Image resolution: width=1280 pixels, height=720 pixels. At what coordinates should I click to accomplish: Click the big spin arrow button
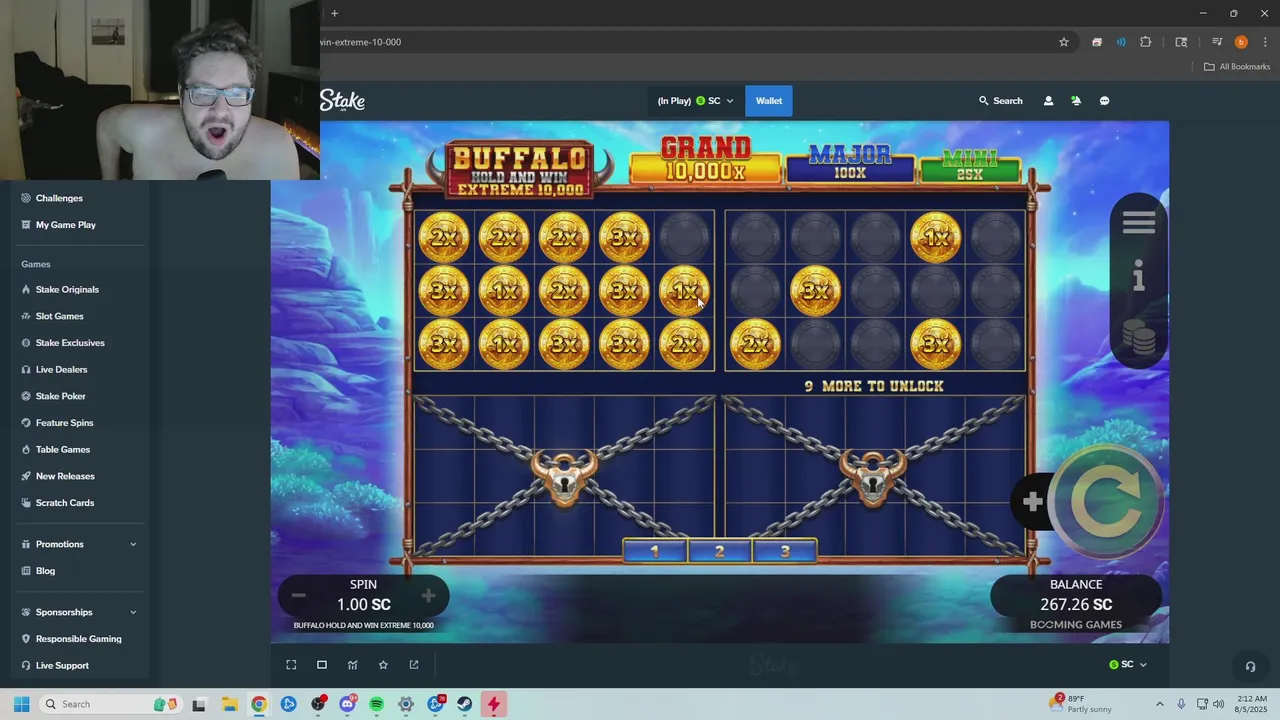pyautogui.click(x=1105, y=502)
